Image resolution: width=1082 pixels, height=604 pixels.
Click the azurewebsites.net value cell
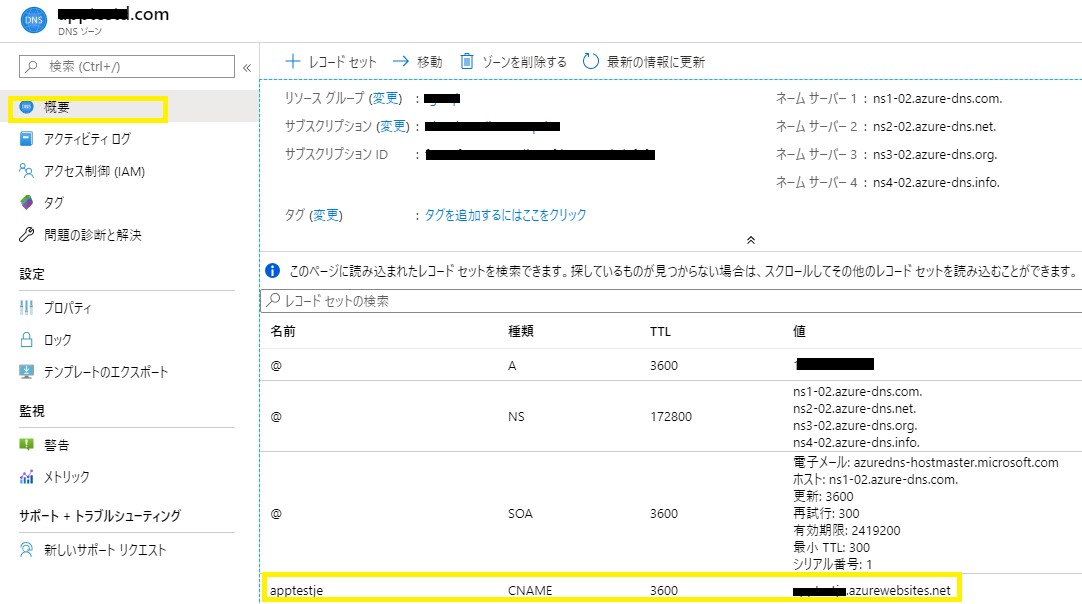coord(872,591)
